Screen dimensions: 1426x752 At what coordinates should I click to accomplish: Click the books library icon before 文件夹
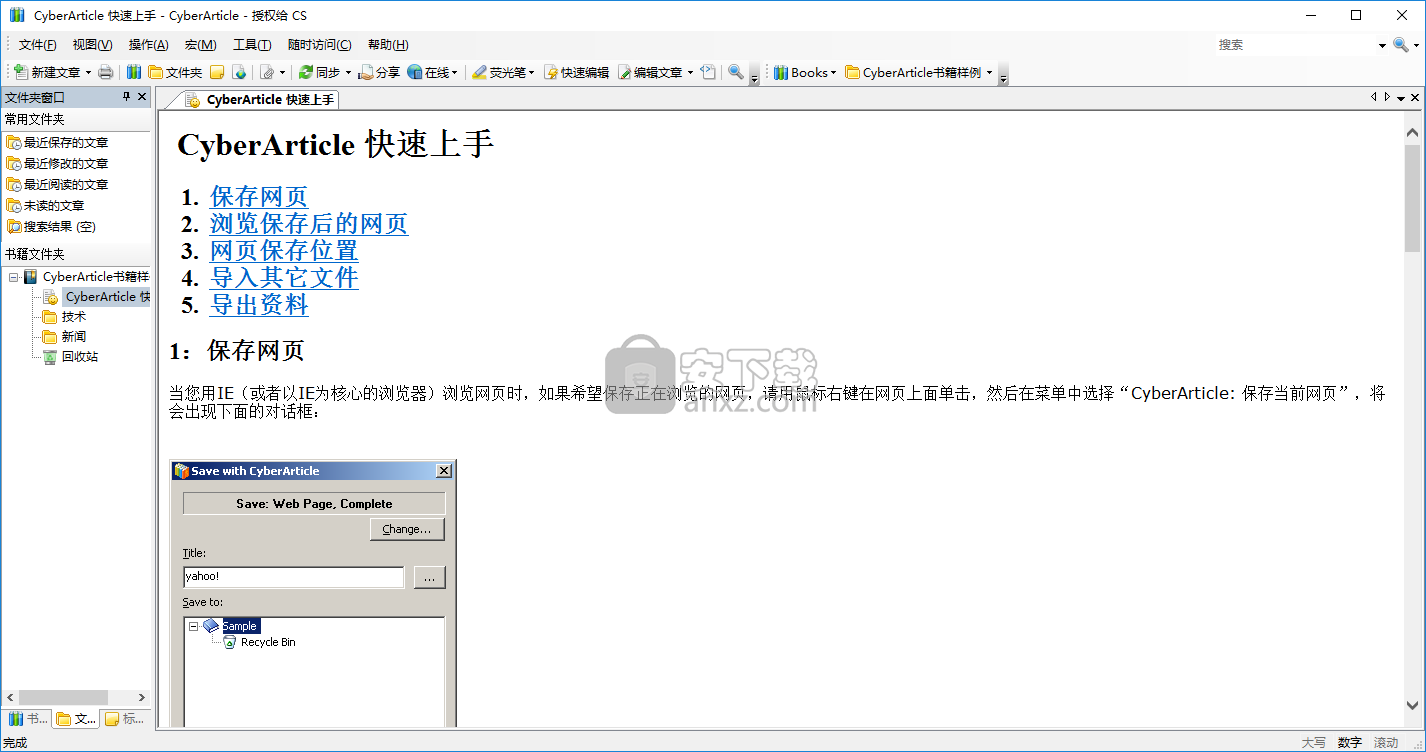pos(134,72)
